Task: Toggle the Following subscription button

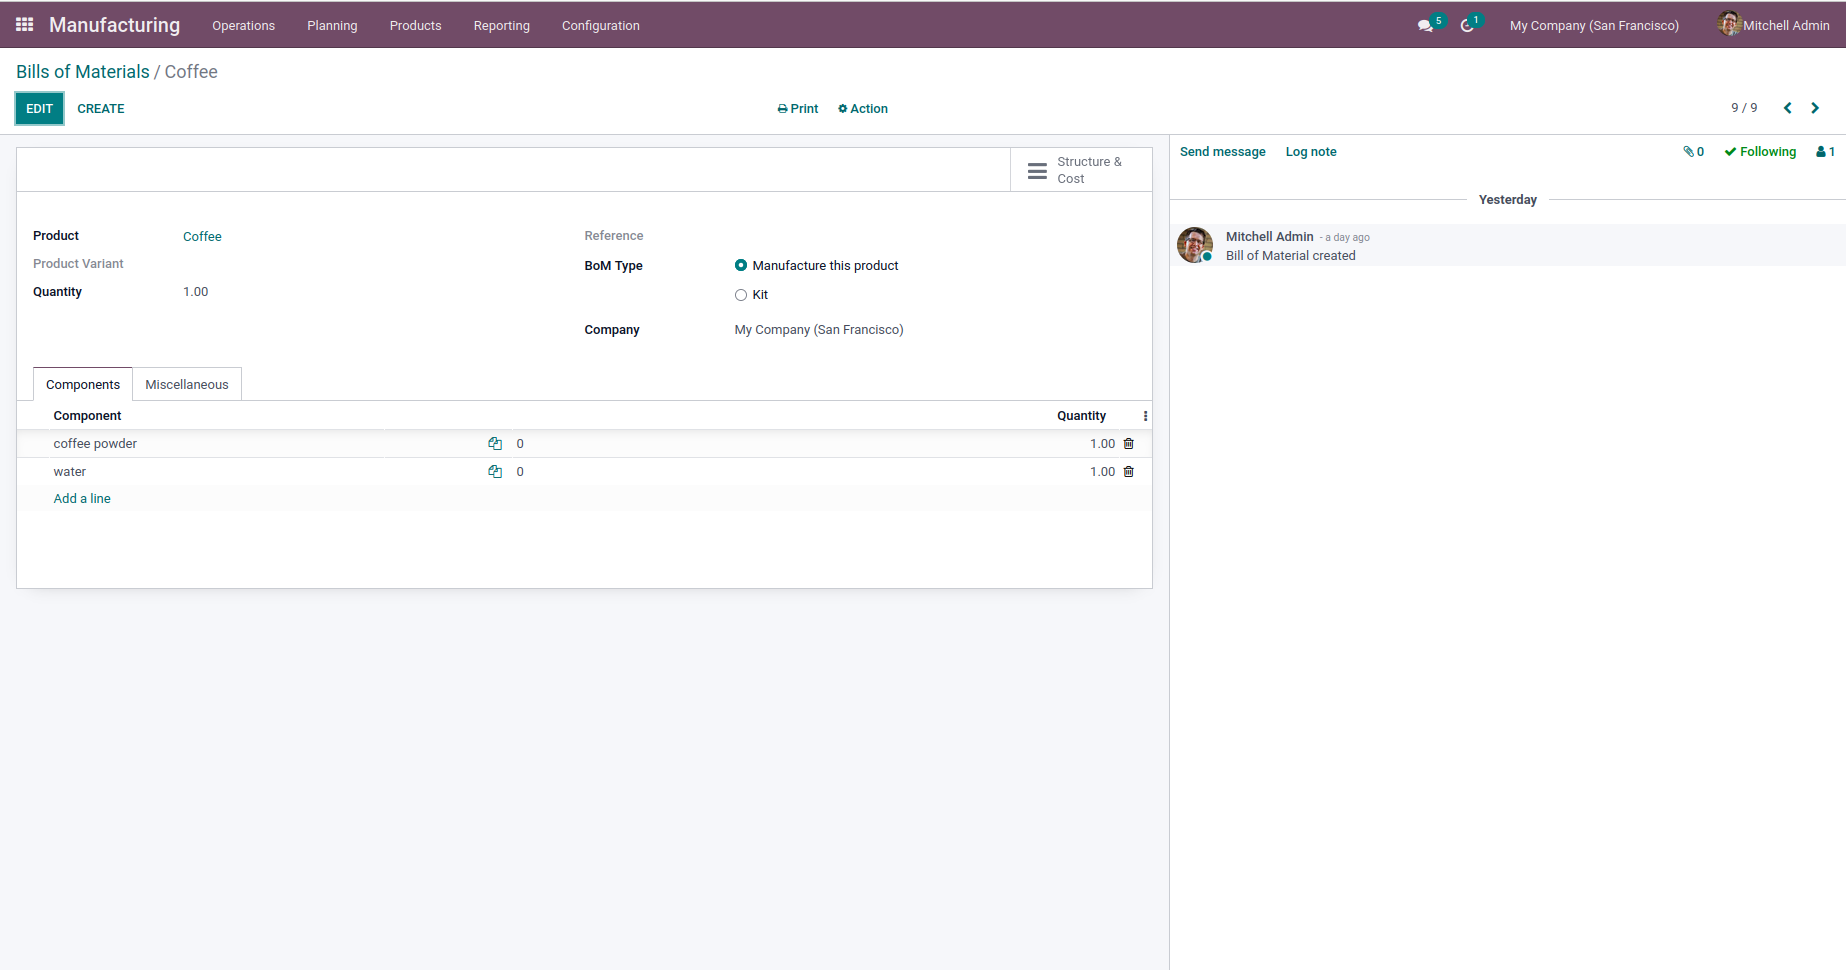Action: point(1760,152)
